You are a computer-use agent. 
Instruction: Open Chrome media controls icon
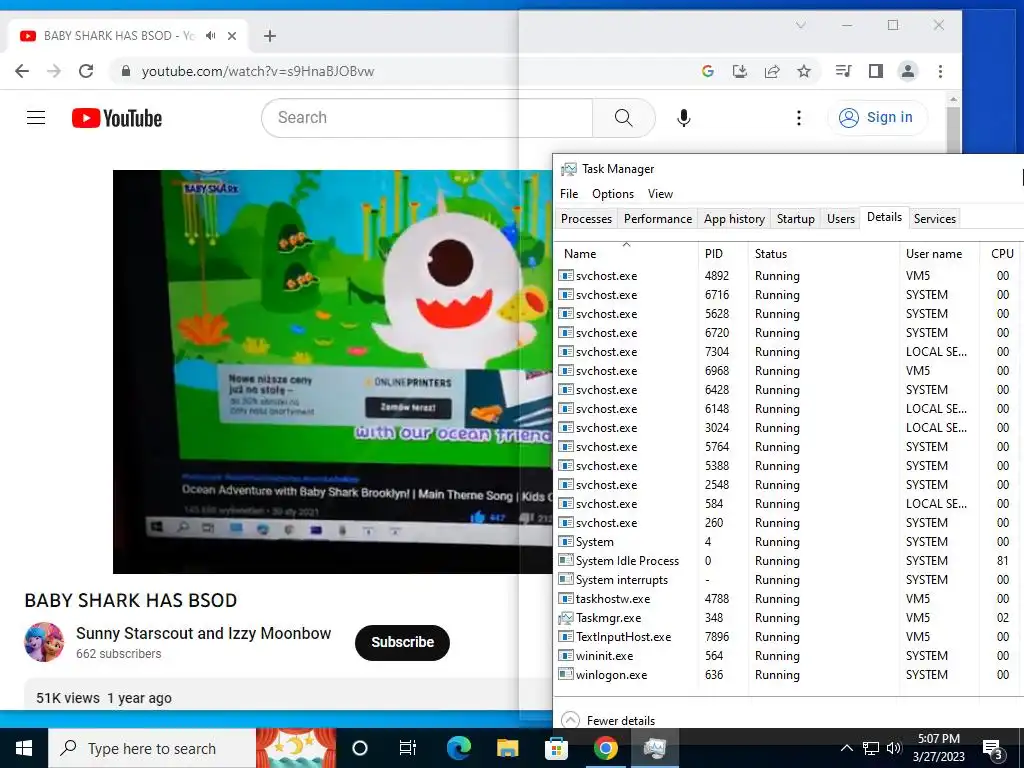843,71
